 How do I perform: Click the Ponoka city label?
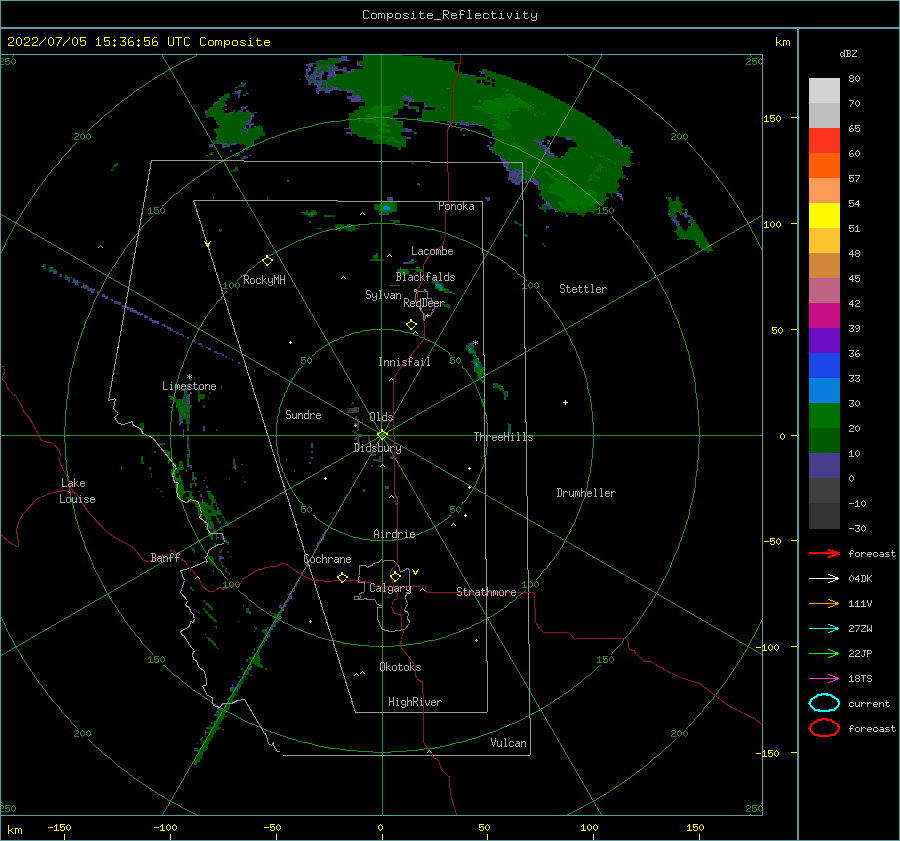(456, 206)
